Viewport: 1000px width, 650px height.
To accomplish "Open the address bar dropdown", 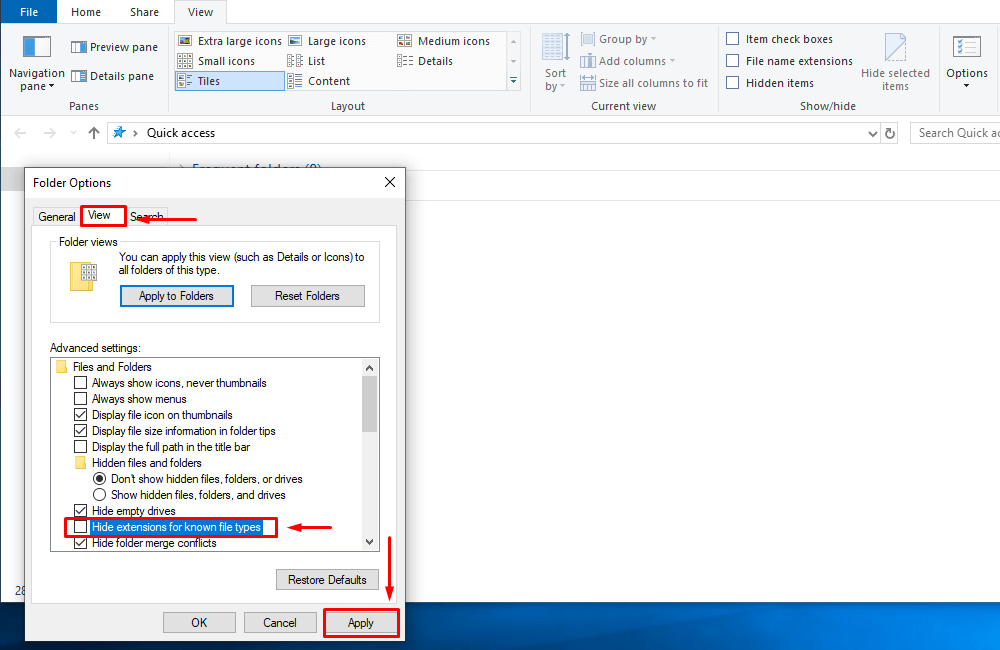I will [872, 132].
